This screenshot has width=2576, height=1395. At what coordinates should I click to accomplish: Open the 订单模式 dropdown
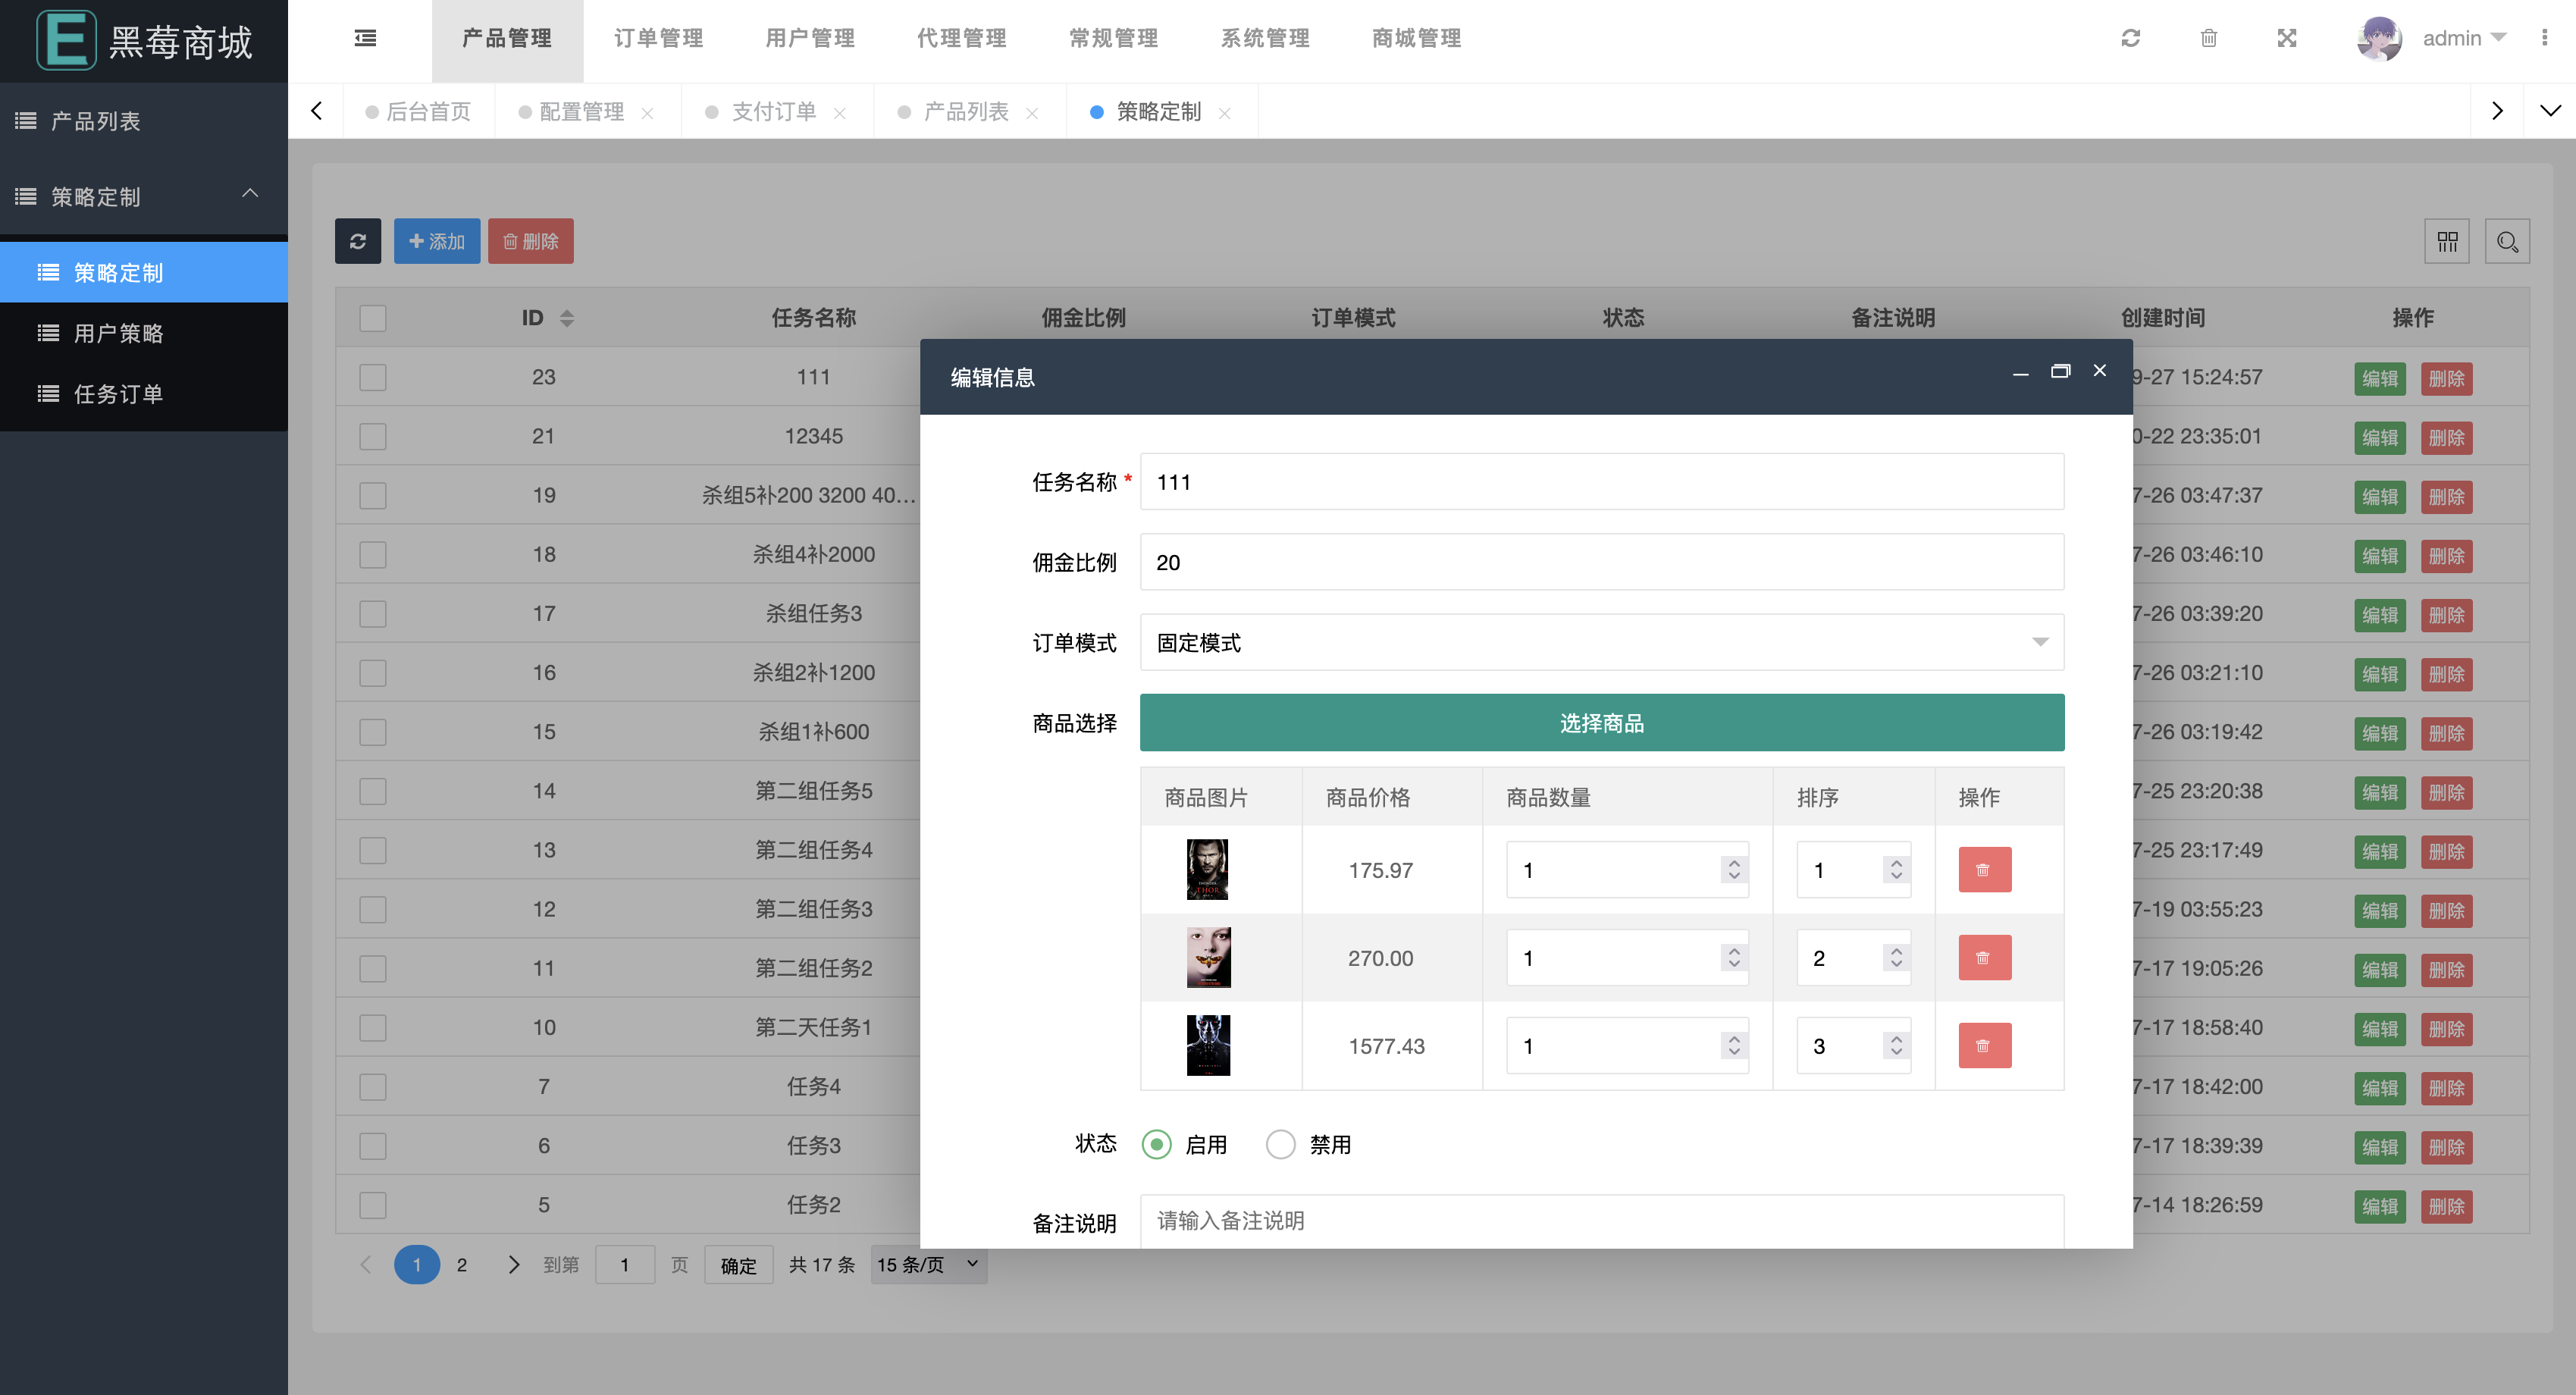pyautogui.click(x=1601, y=642)
